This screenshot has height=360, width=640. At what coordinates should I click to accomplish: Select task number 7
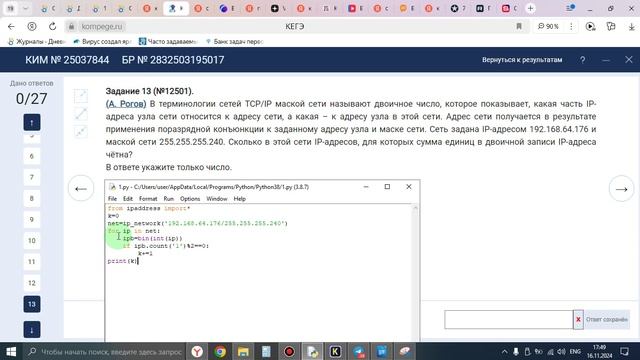click(32, 177)
